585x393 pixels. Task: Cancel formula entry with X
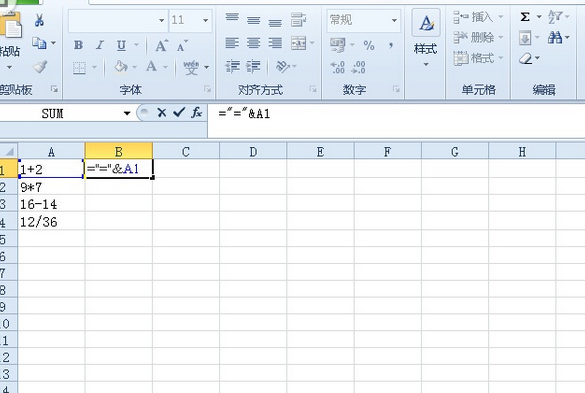tap(162, 112)
